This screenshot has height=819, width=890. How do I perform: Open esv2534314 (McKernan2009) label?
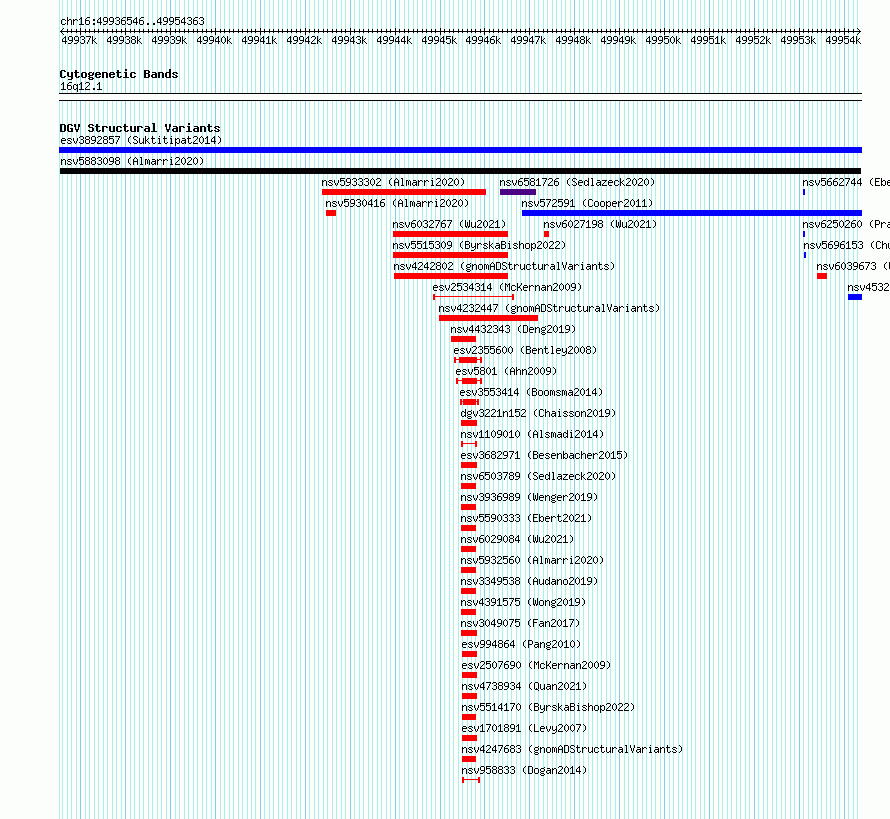(x=507, y=287)
